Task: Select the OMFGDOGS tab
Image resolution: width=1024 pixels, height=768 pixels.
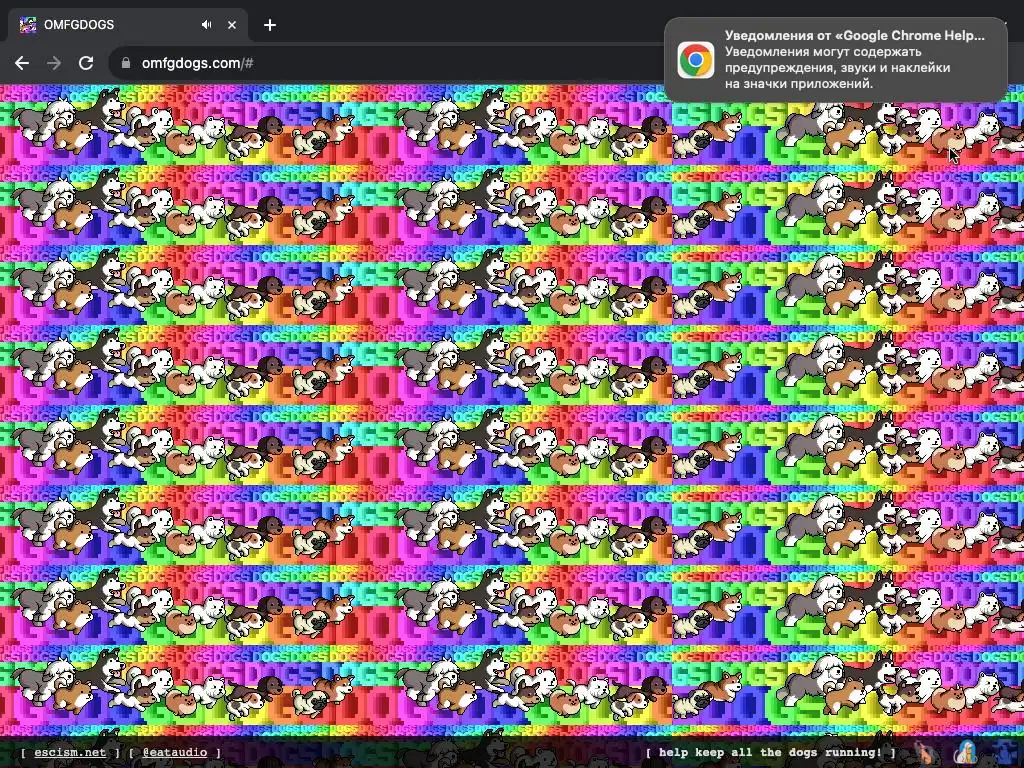Action: (x=127, y=25)
